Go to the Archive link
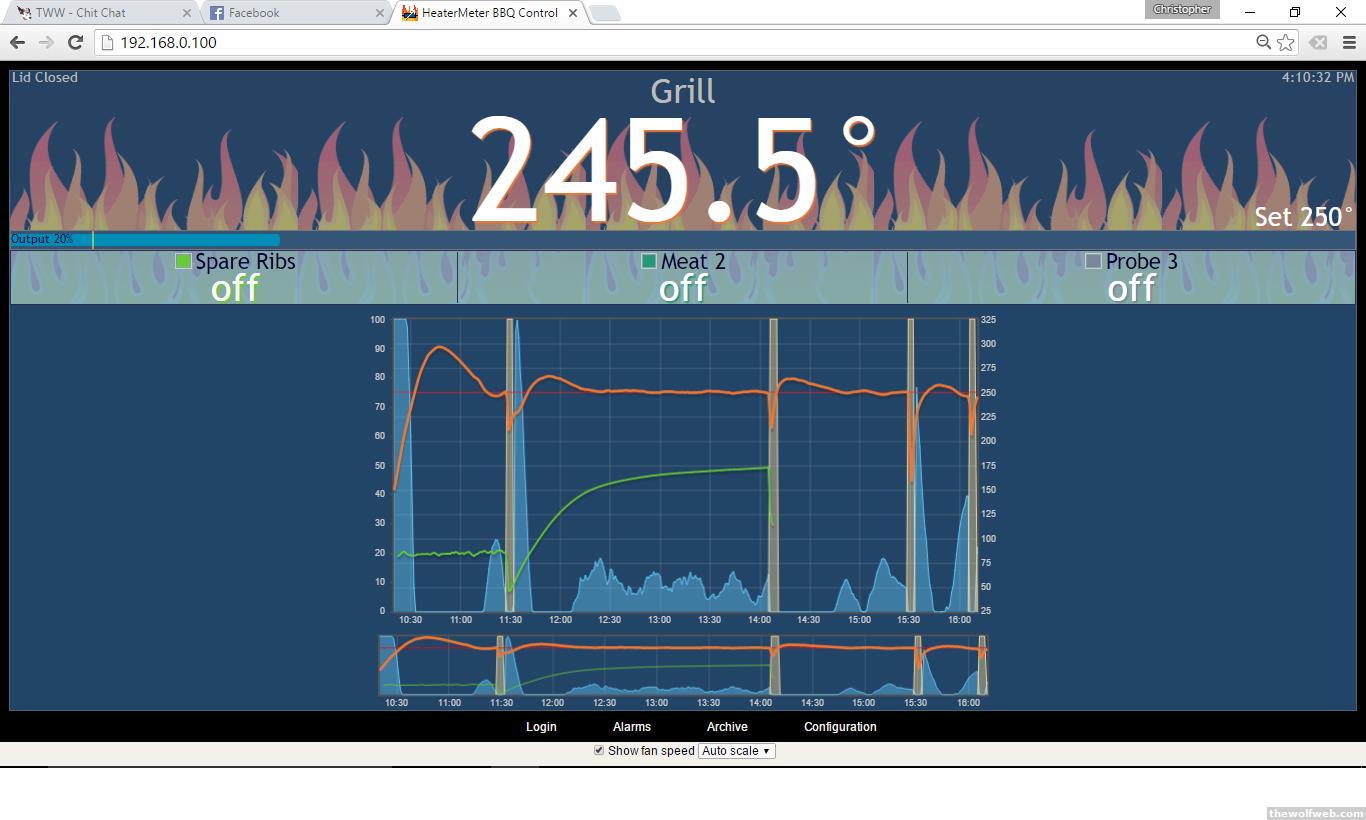 (x=727, y=727)
